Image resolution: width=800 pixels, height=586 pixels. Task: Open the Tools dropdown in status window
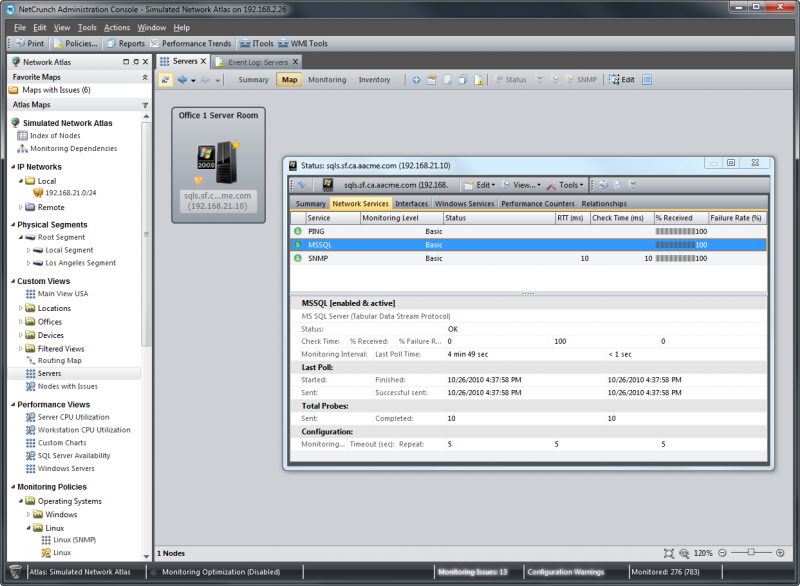click(x=565, y=185)
